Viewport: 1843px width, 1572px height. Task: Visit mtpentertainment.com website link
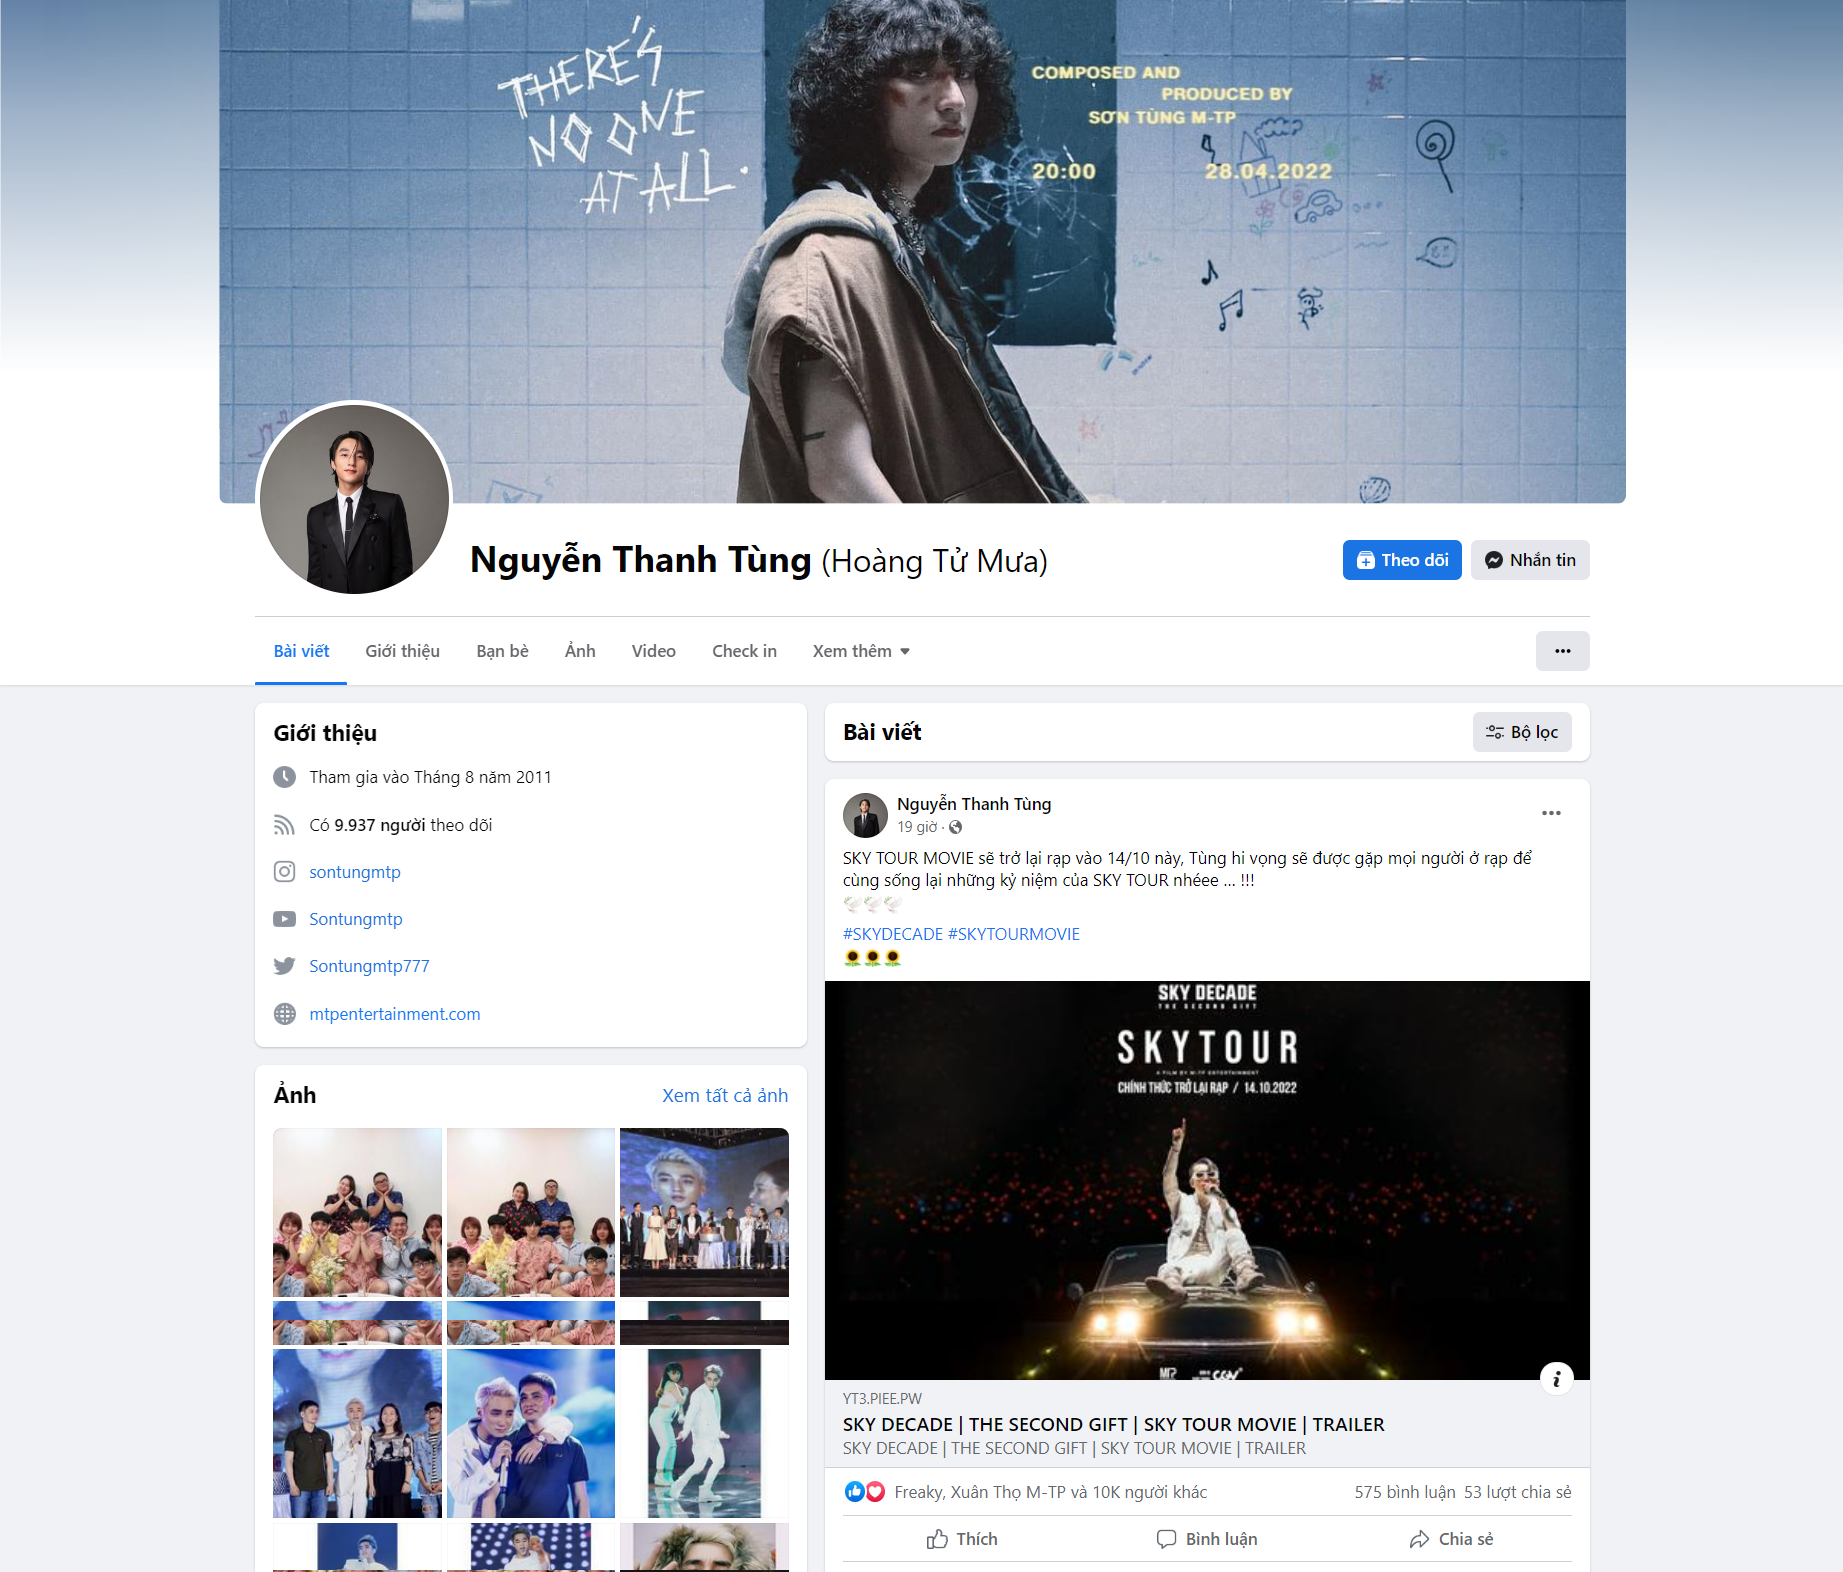[x=395, y=1014]
